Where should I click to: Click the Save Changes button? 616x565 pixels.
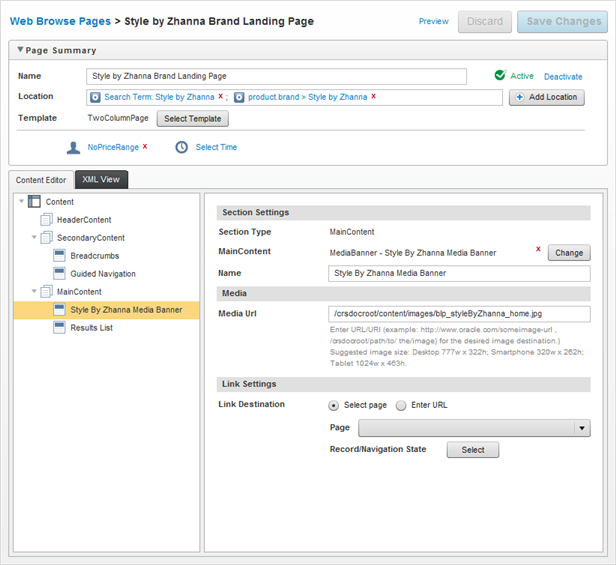pyautogui.click(x=563, y=22)
